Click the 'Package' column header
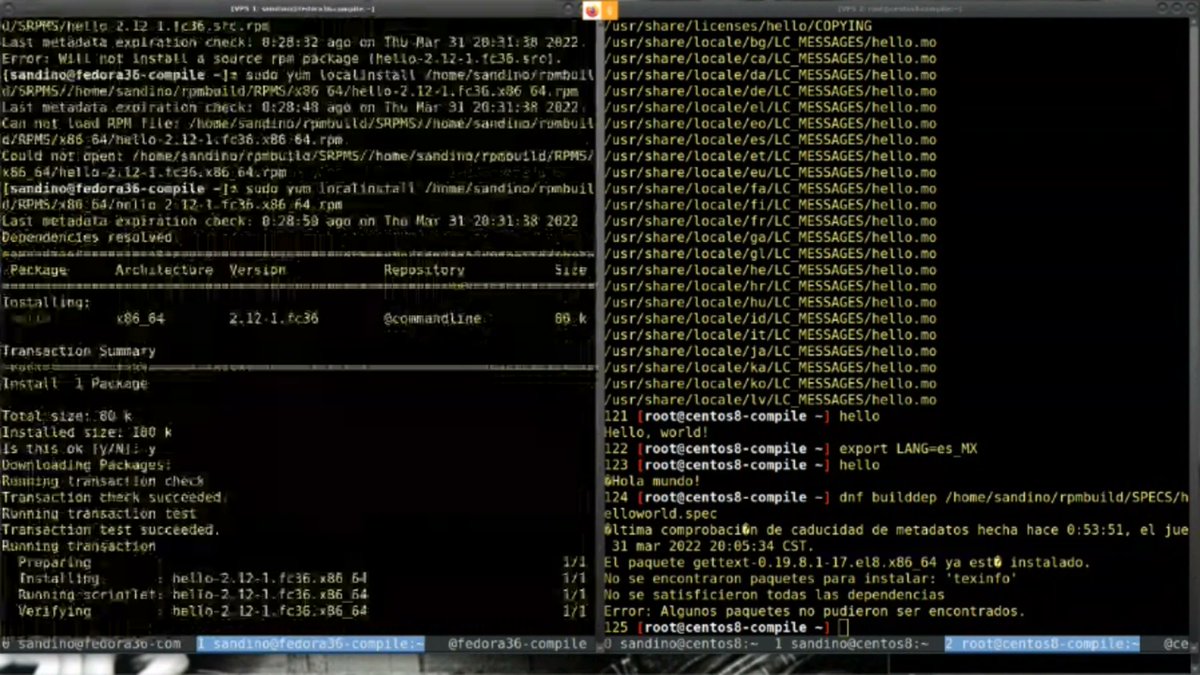Screen dimensions: 1200x675 tap(38, 270)
